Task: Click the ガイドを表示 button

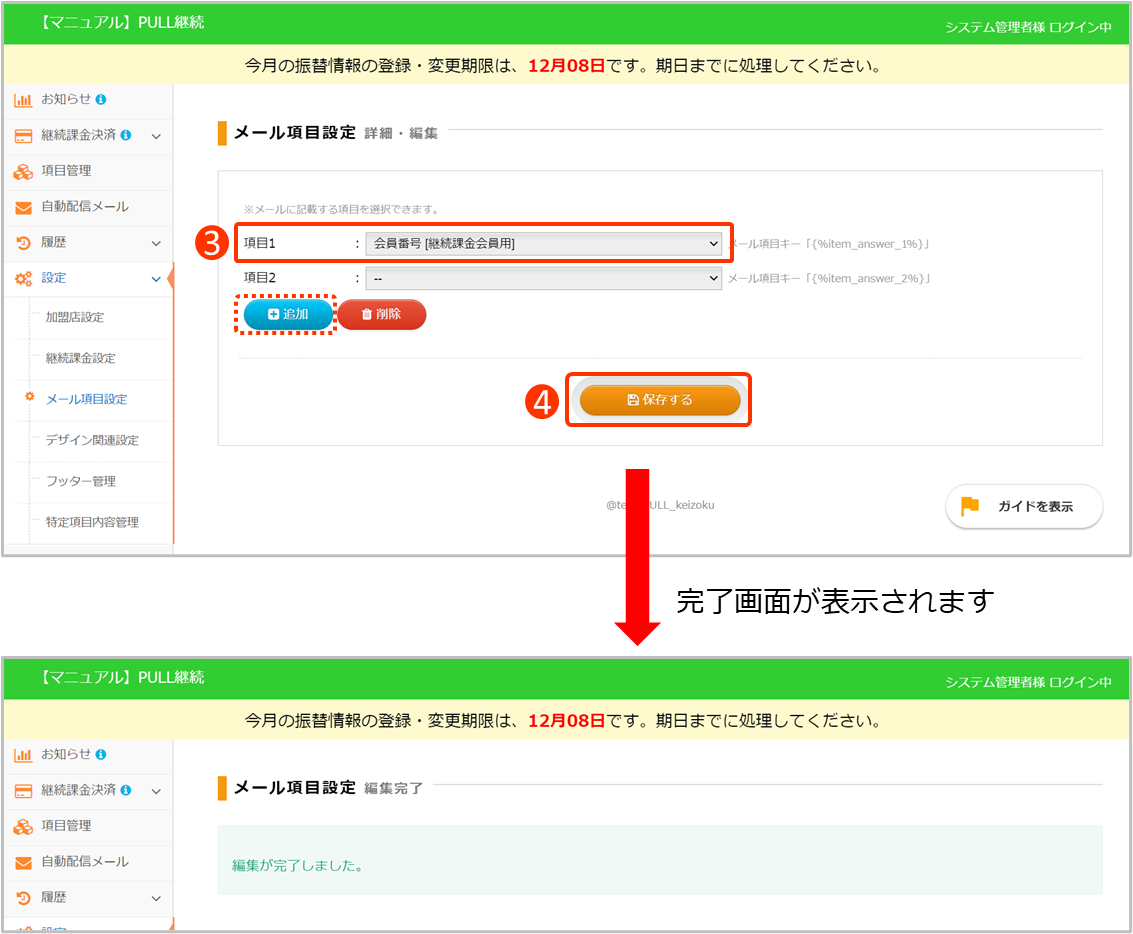Action: point(1024,506)
